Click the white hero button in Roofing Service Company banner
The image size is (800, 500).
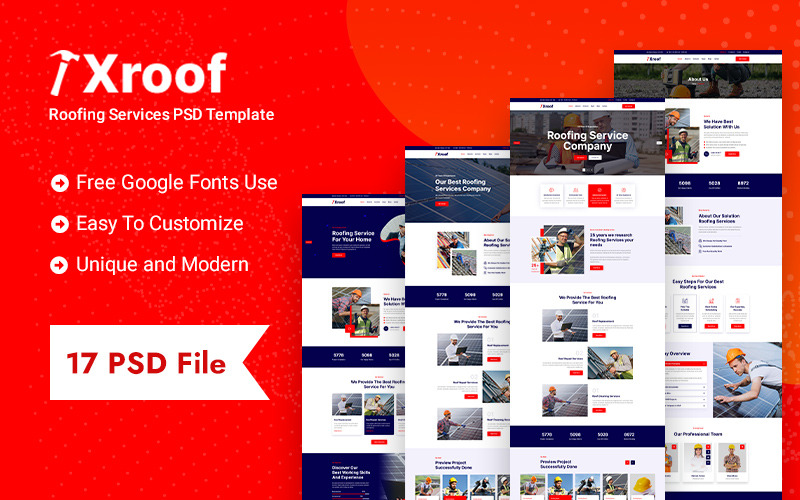pyautogui.click(x=595, y=158)
